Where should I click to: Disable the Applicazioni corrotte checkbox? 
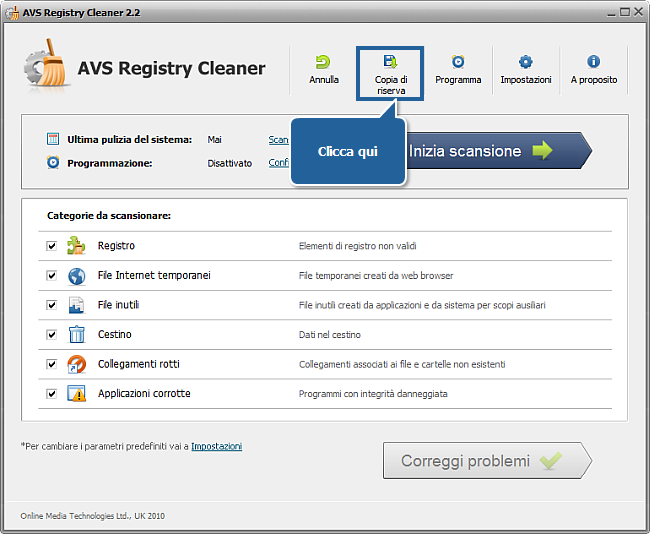[51, 393]
